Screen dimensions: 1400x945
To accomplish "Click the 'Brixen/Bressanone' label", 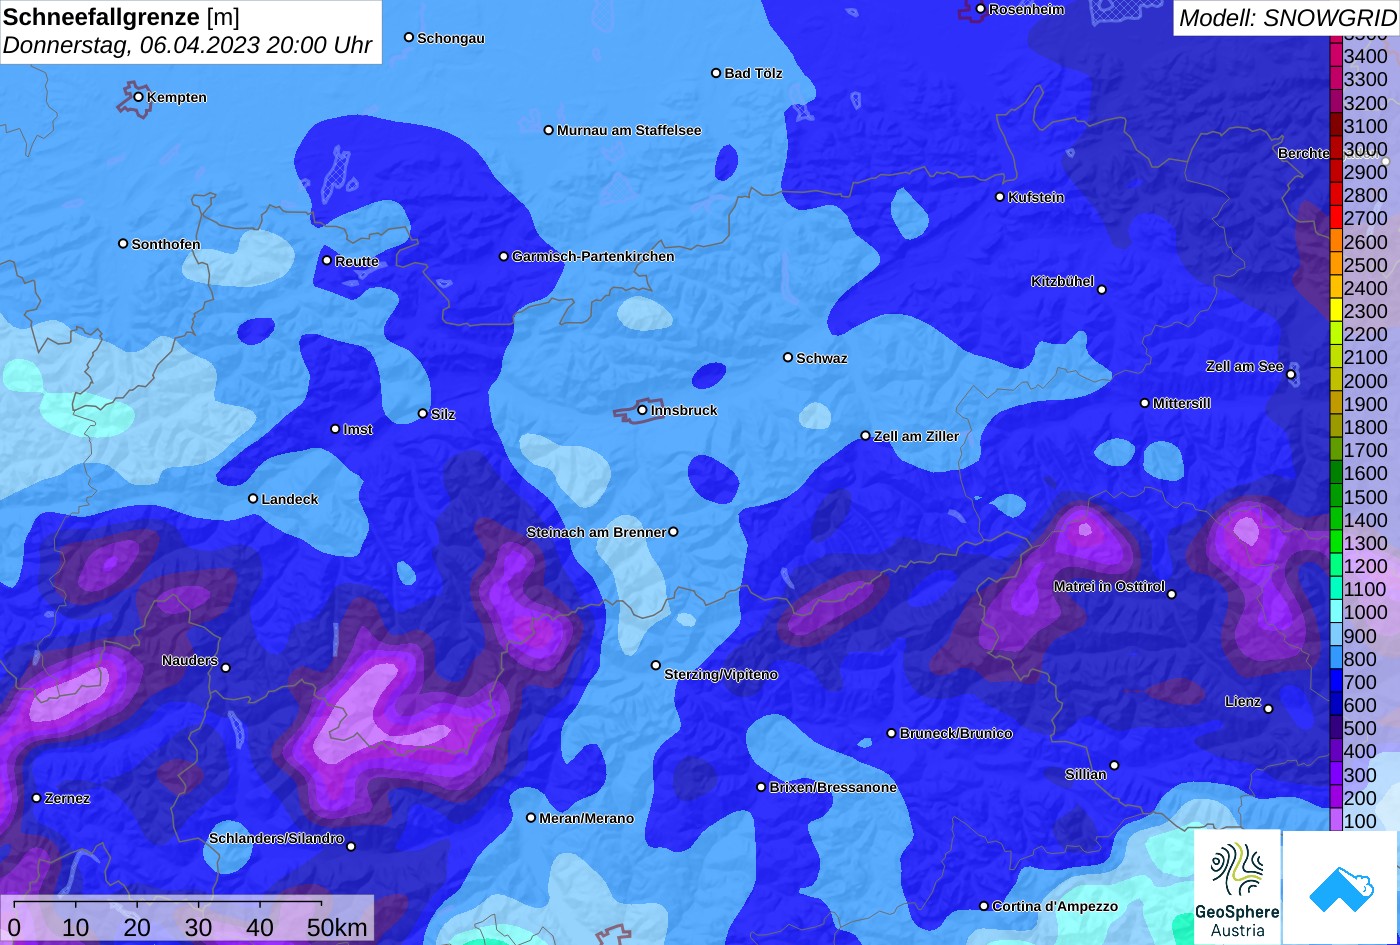I will tap(833, 788).
